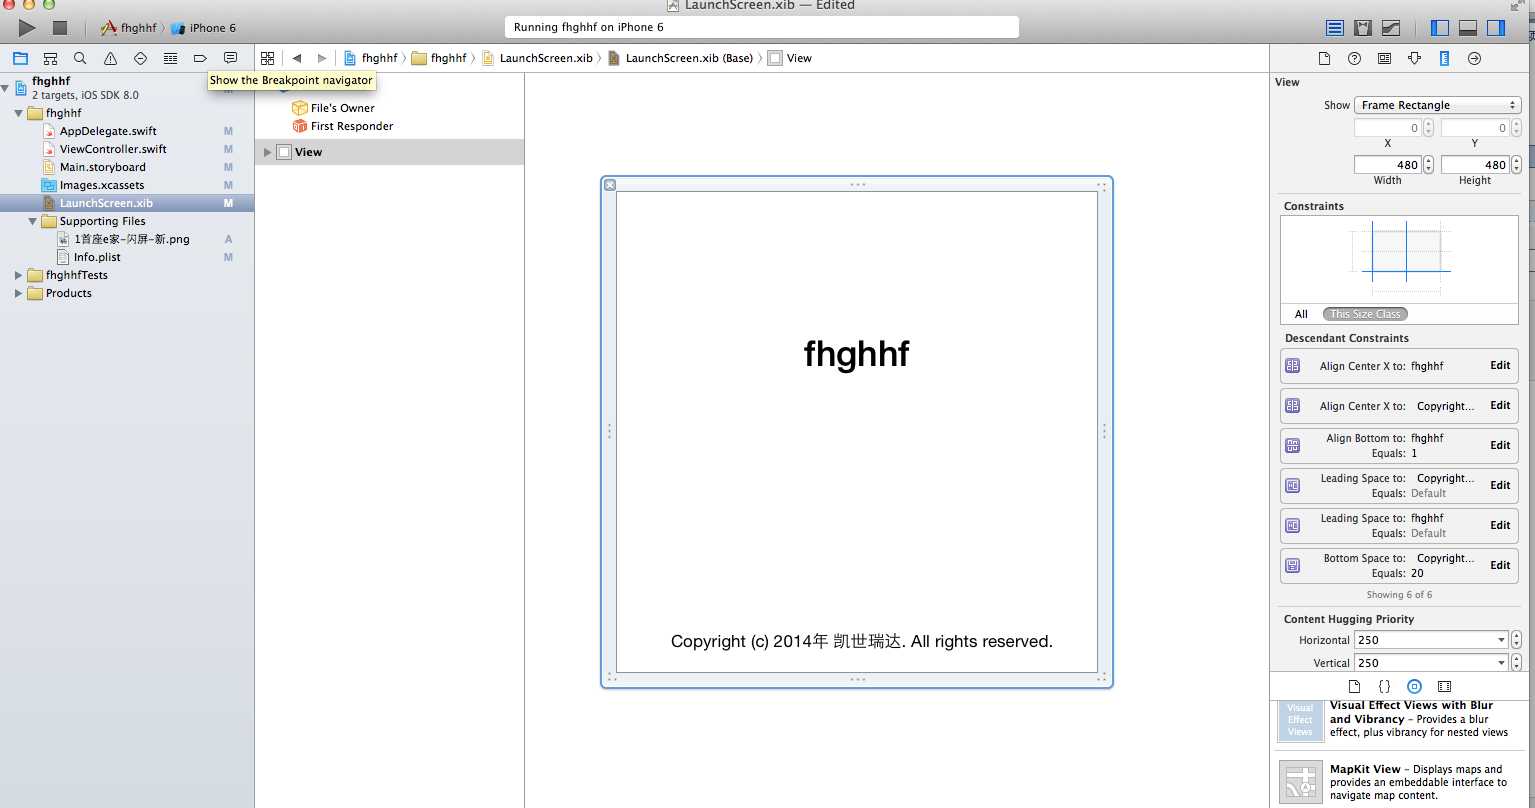Viewport: 1535px width, 808px height.
Task: Edit the Align Center X to Copyright constraint
Action: click(1500, 406)
